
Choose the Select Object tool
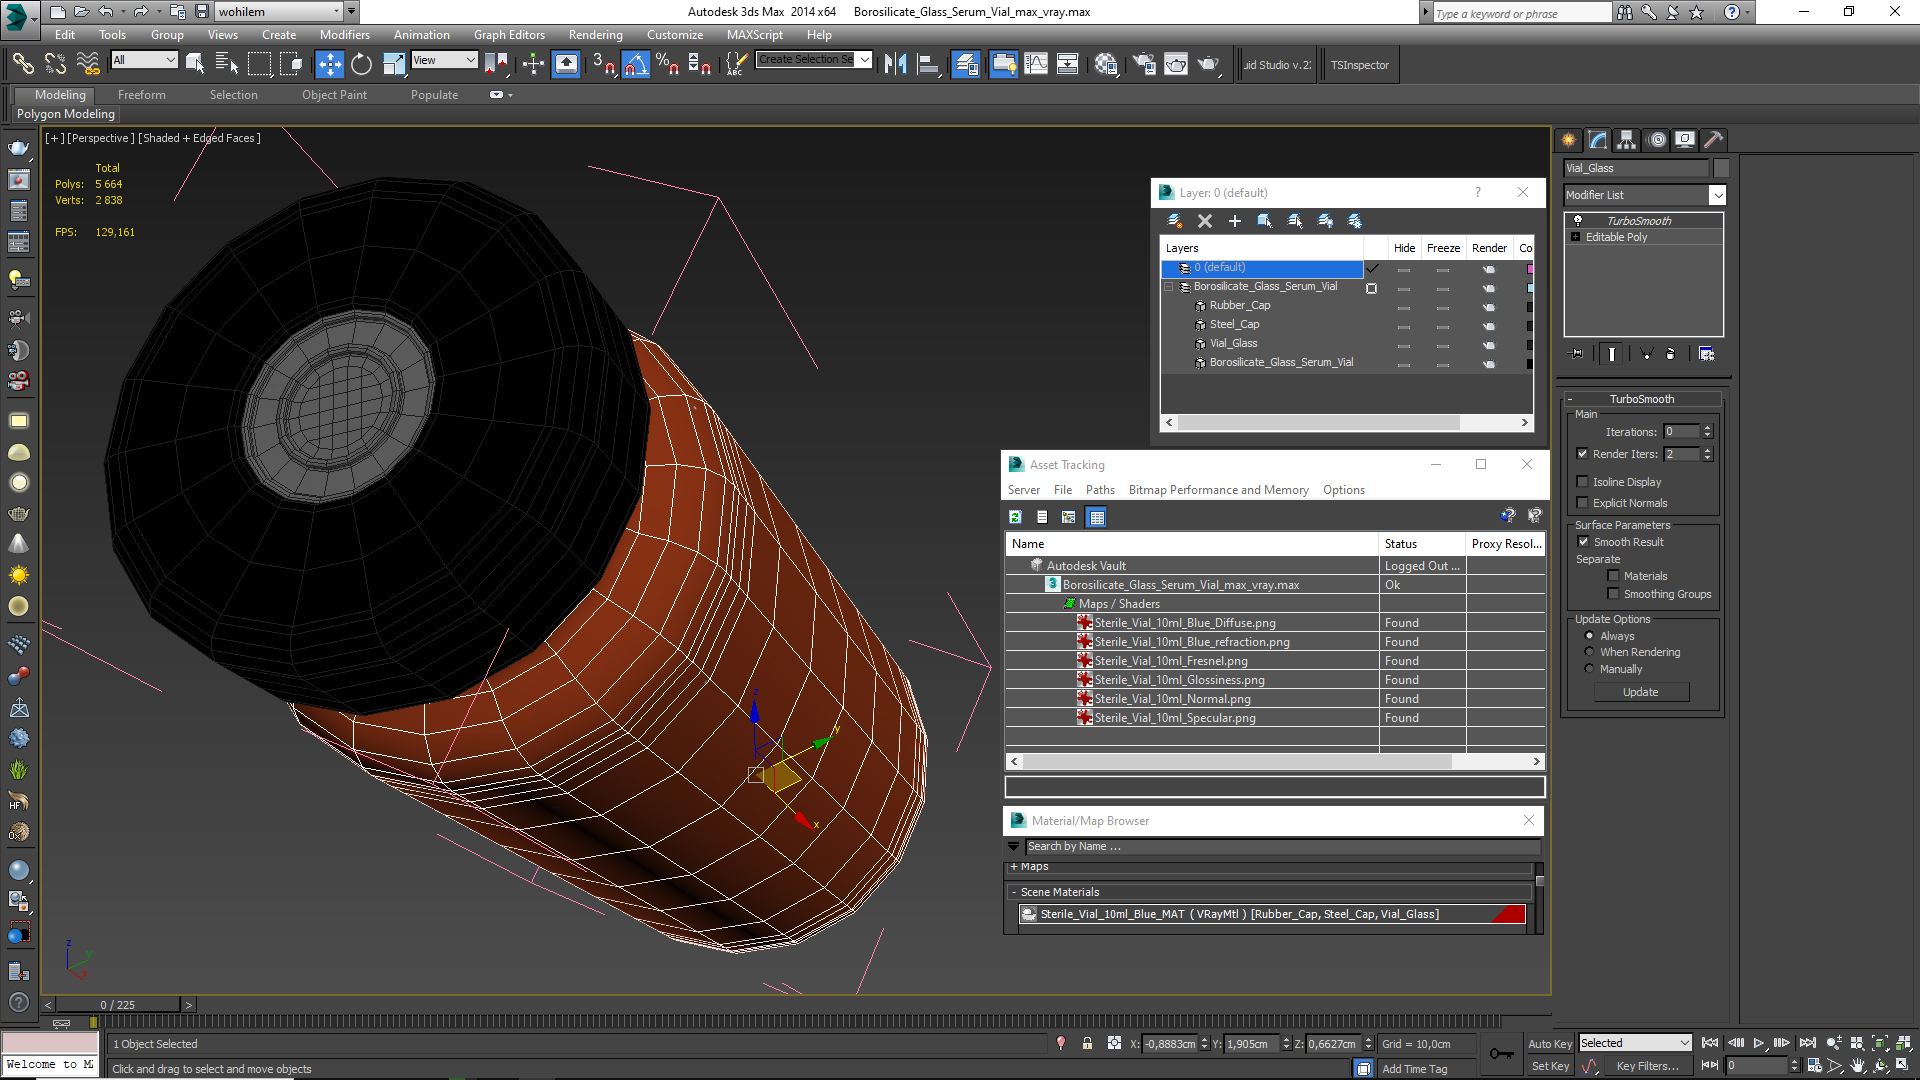(195, 64)
